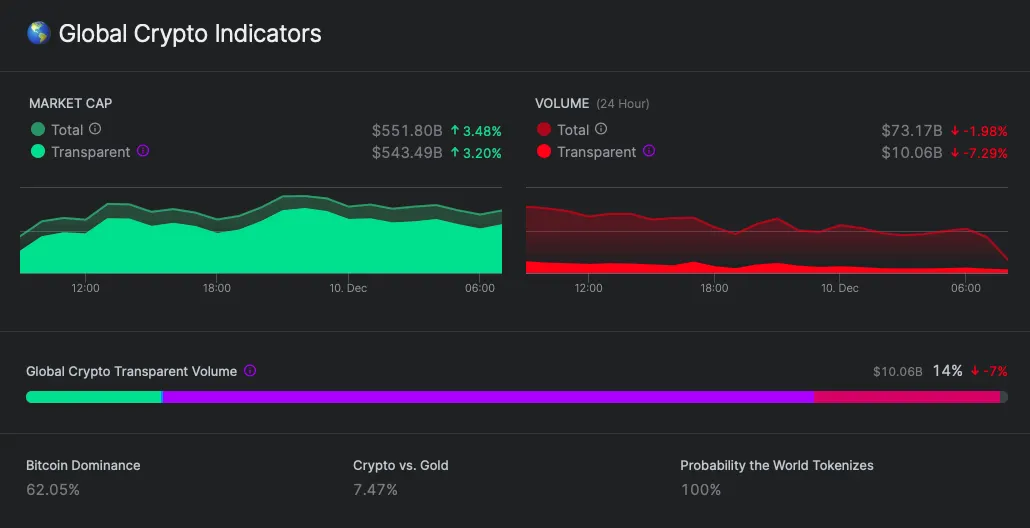Click the globe icon beside Global Crypto Indicators
Image resolution: width=1030 pixels, height=528 pixels.
[39, 33]
